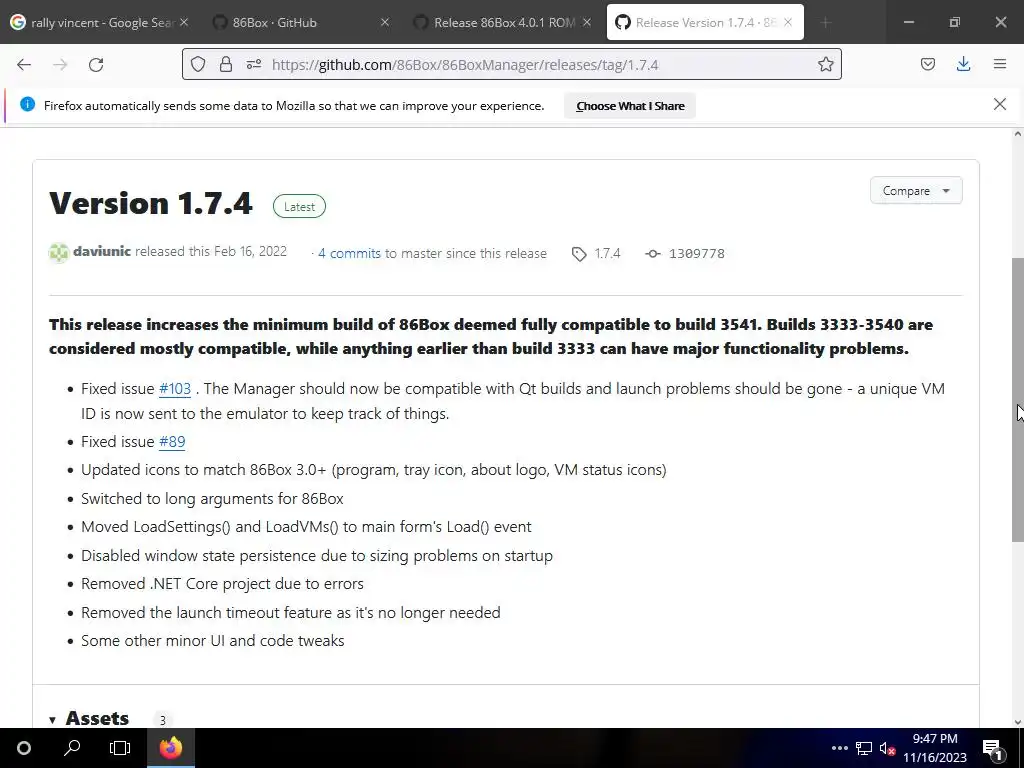This screenshot has height=768, width=1024.
Task: Click Firefox icon in taskbar
Action: pyautogui.click(x=170, y=748)
